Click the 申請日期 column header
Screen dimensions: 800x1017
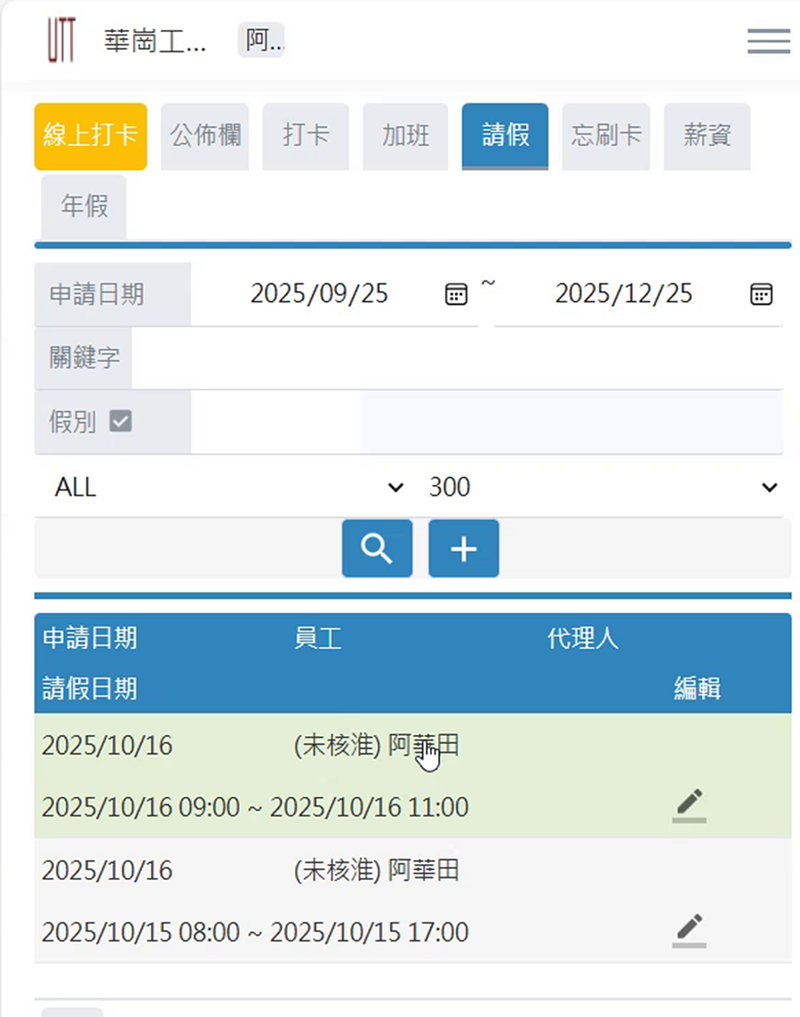(90, 638)
